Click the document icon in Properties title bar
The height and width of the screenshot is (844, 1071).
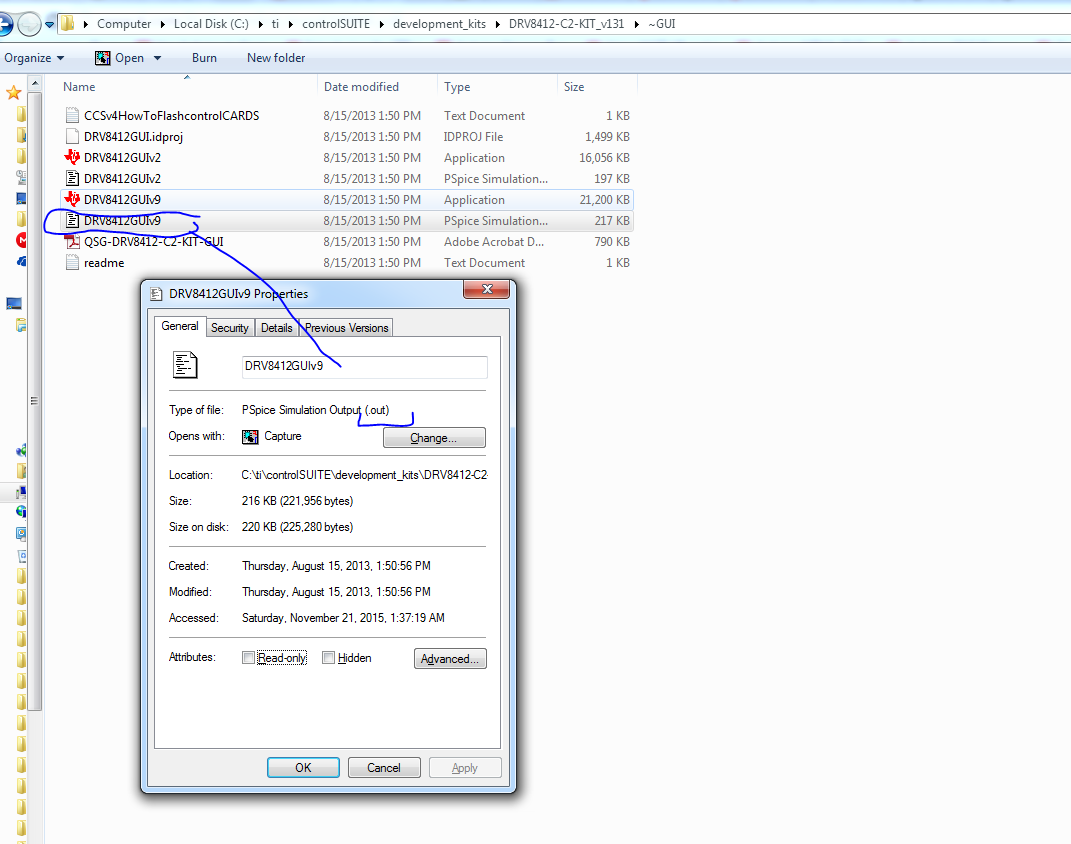coord(156,294)
